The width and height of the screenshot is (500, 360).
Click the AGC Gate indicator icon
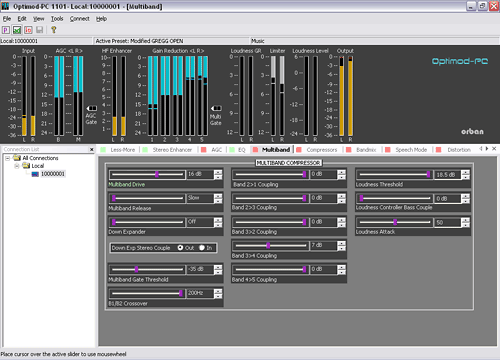point(92,108)
